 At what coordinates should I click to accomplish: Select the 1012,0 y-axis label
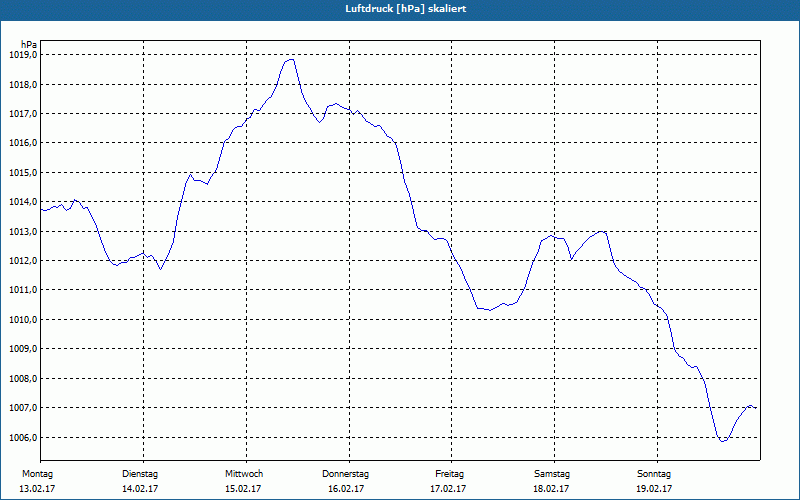coord(23,261)
